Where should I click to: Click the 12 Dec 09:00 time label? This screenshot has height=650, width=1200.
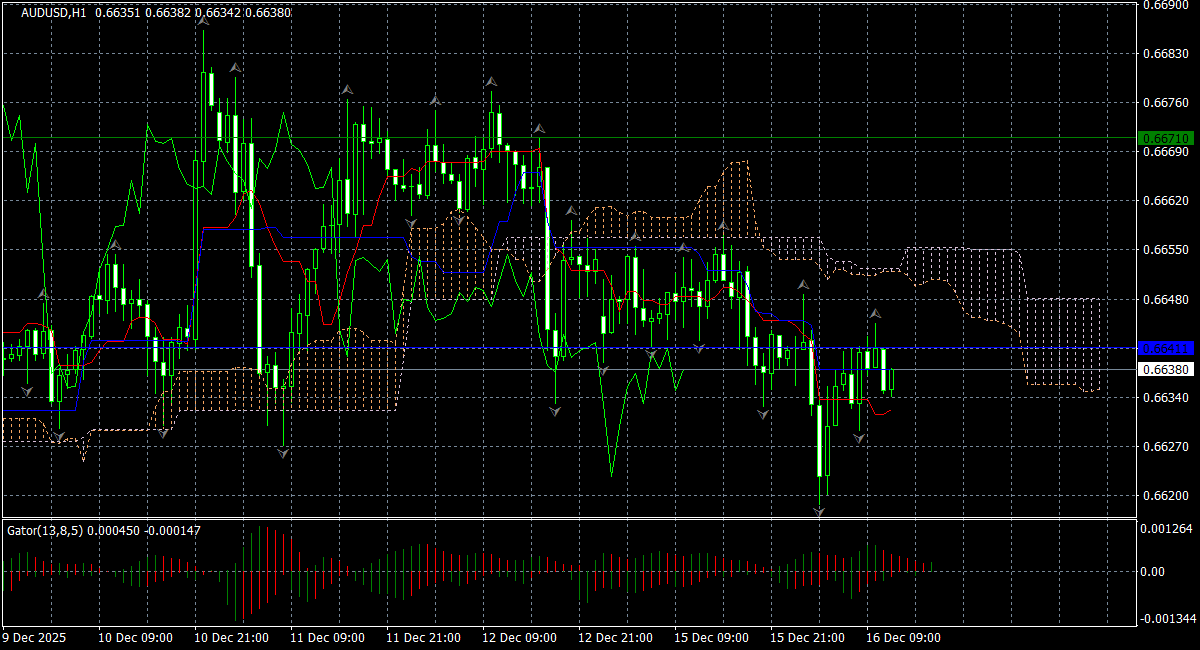(x=518, y=638)
